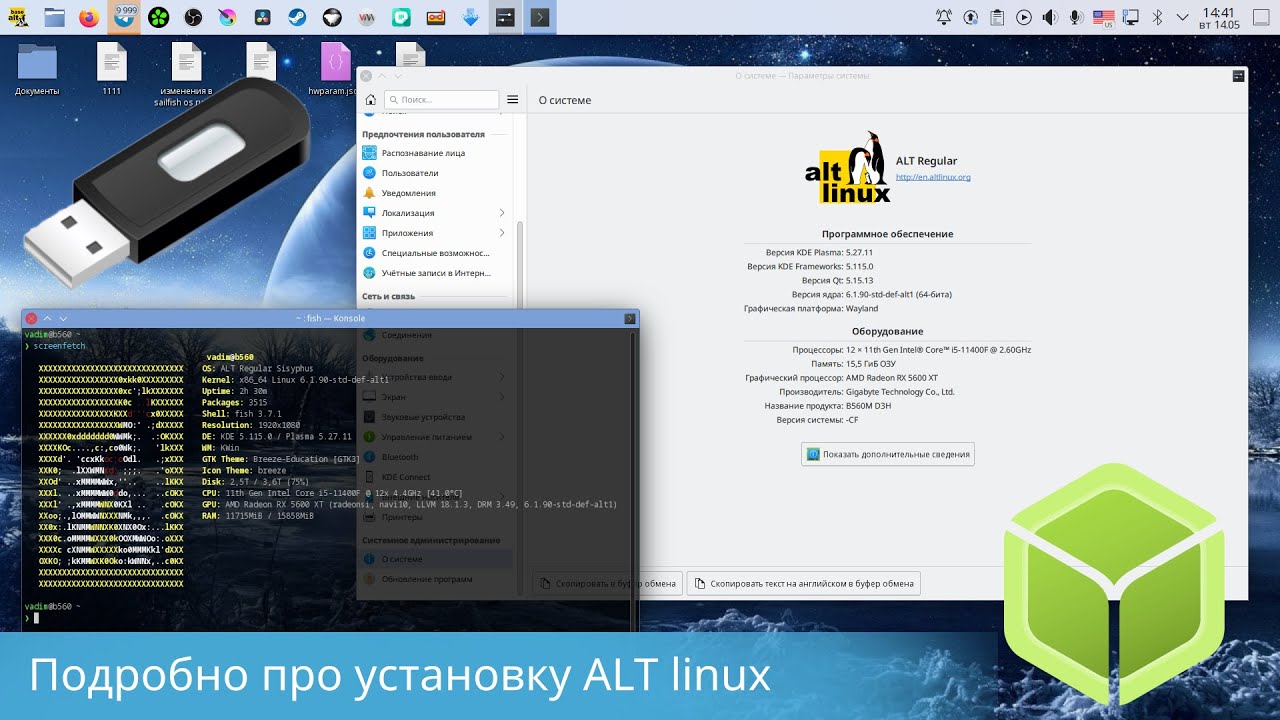Click the screenfetch command in Konsole

coord(59,345)
